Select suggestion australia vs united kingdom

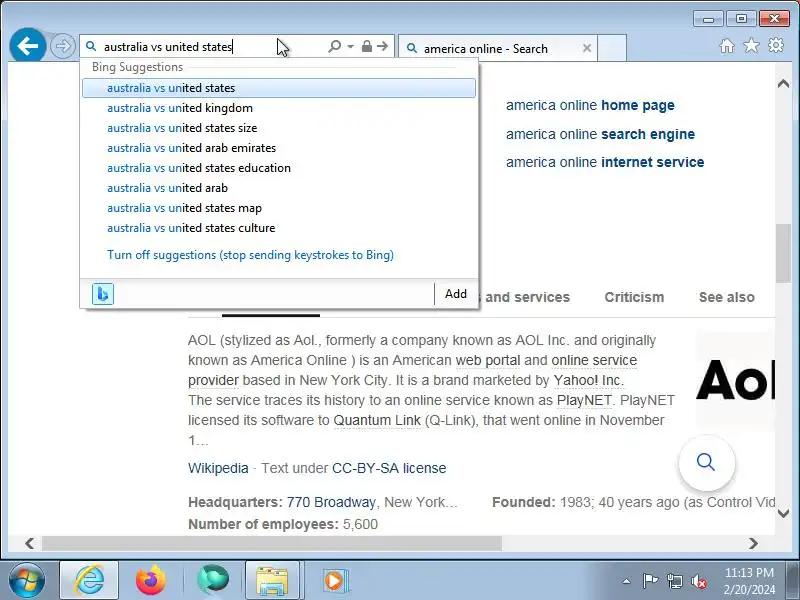coord(279,108)
